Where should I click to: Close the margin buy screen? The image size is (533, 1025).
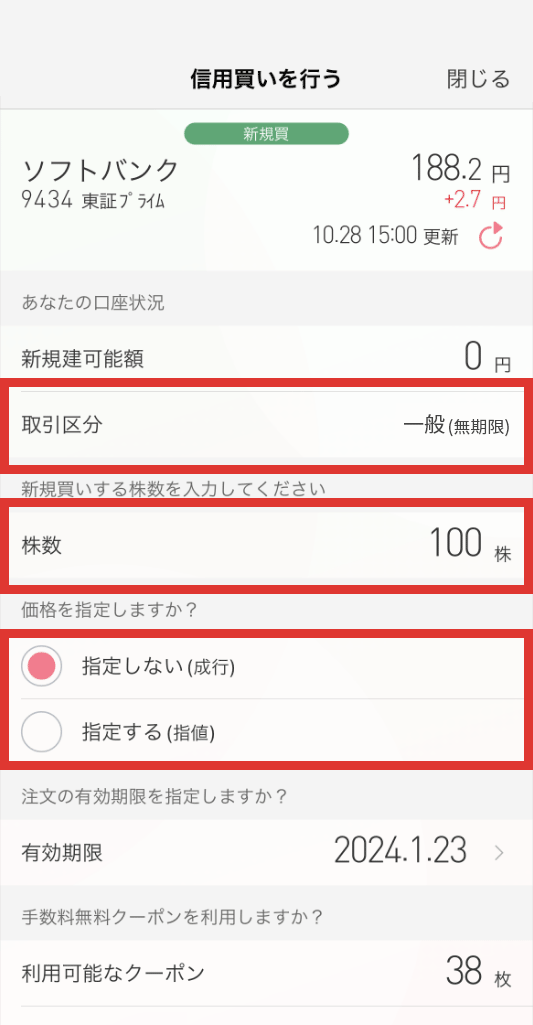(479, 79)
